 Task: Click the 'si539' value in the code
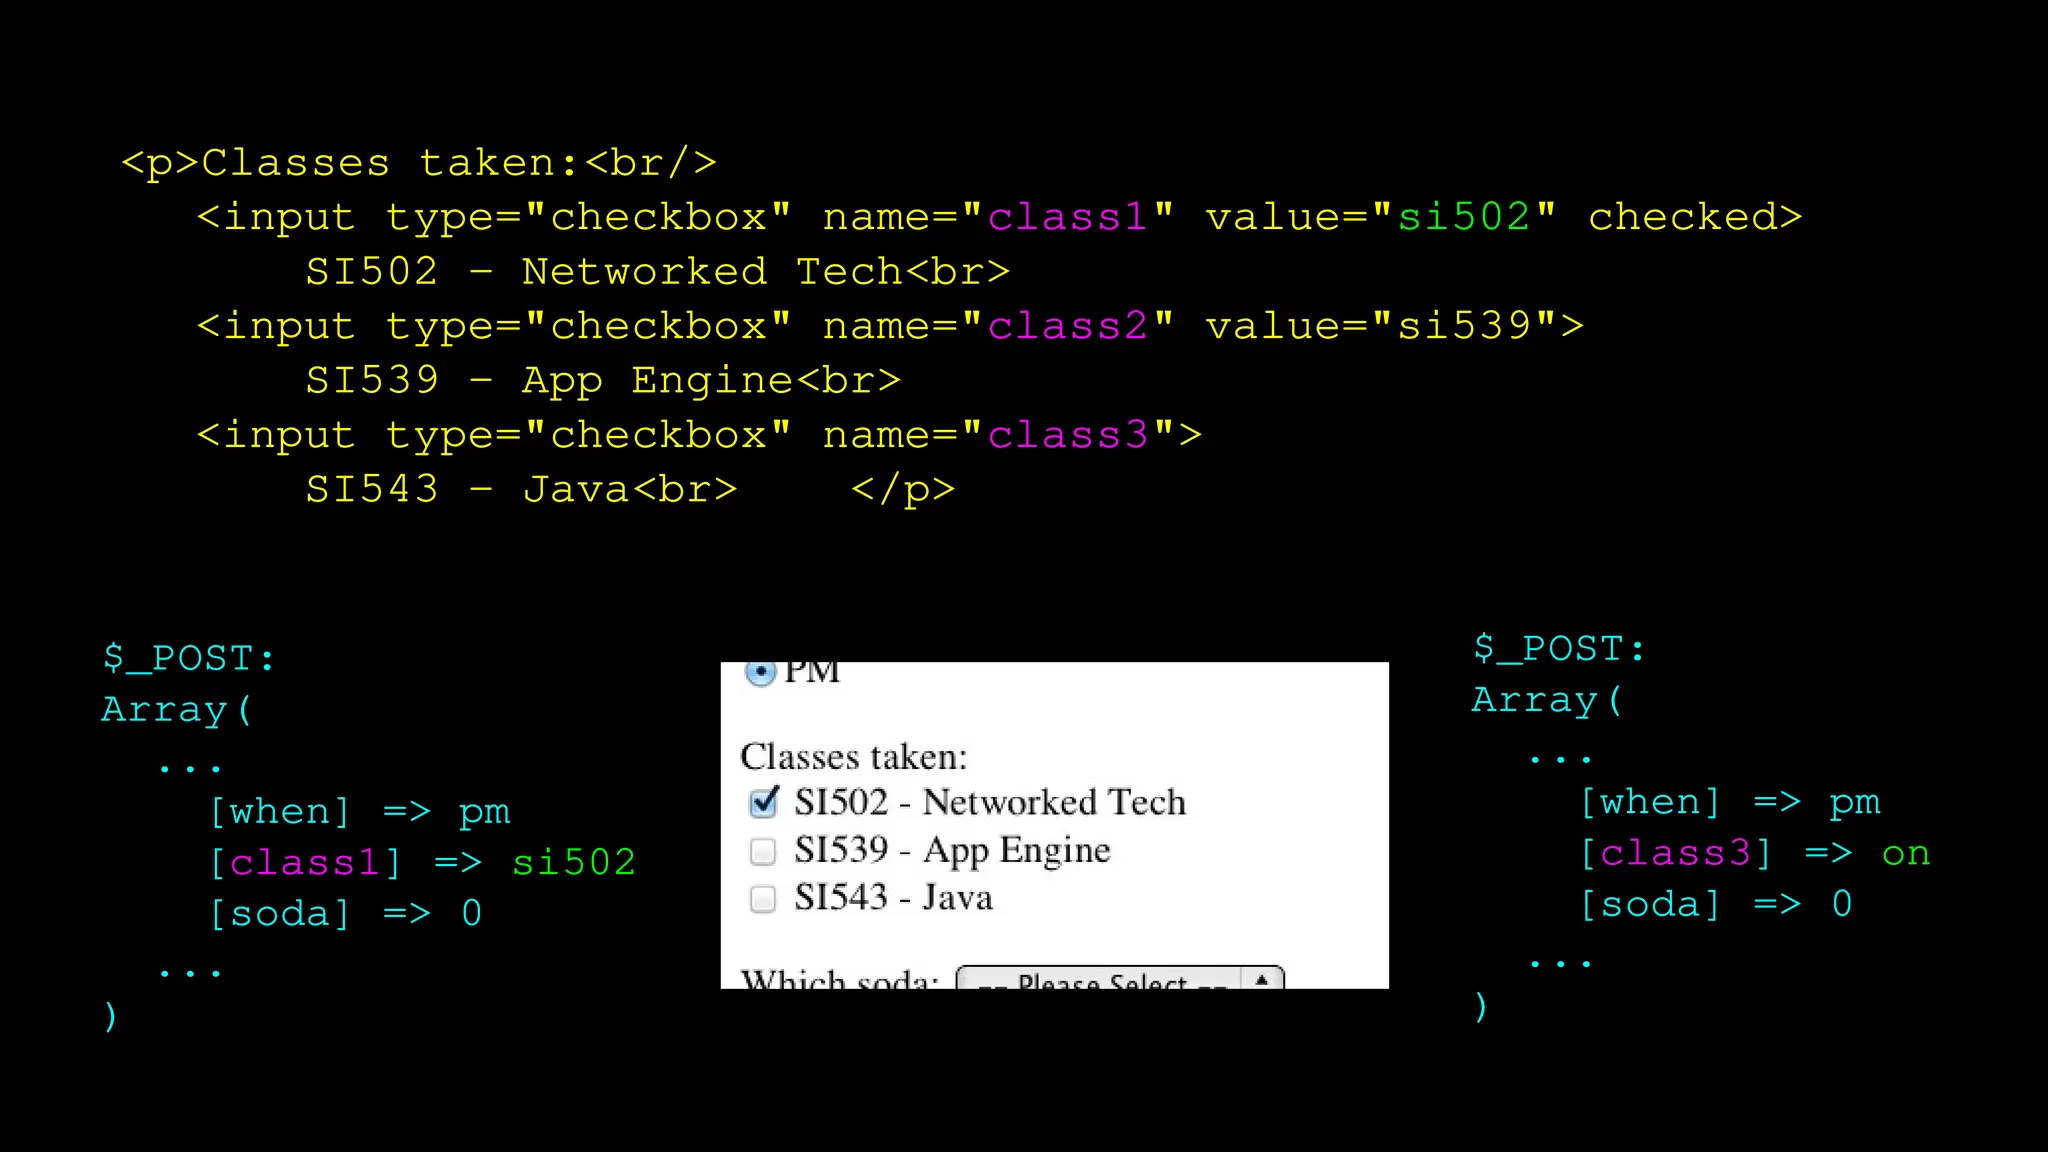pos(1463,326)
